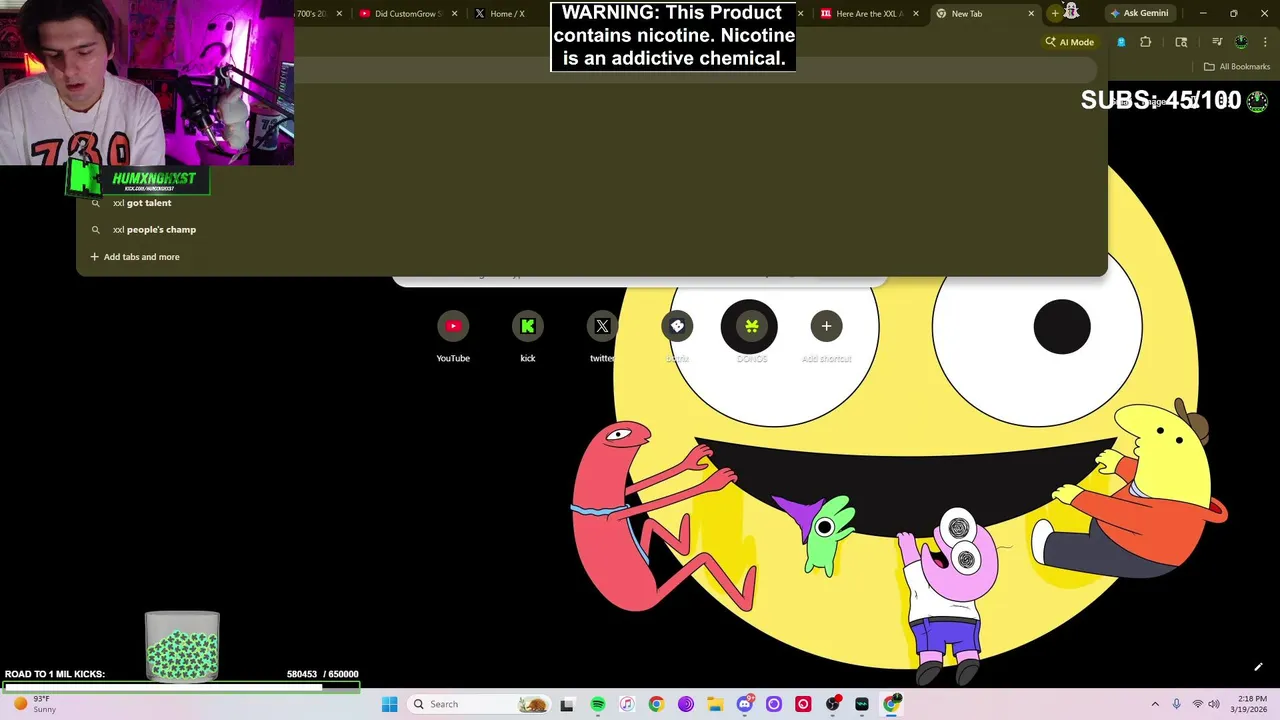Close the New Tab tab
The width and height of the screenshot is (1280, 720).
click(1031, 13)
